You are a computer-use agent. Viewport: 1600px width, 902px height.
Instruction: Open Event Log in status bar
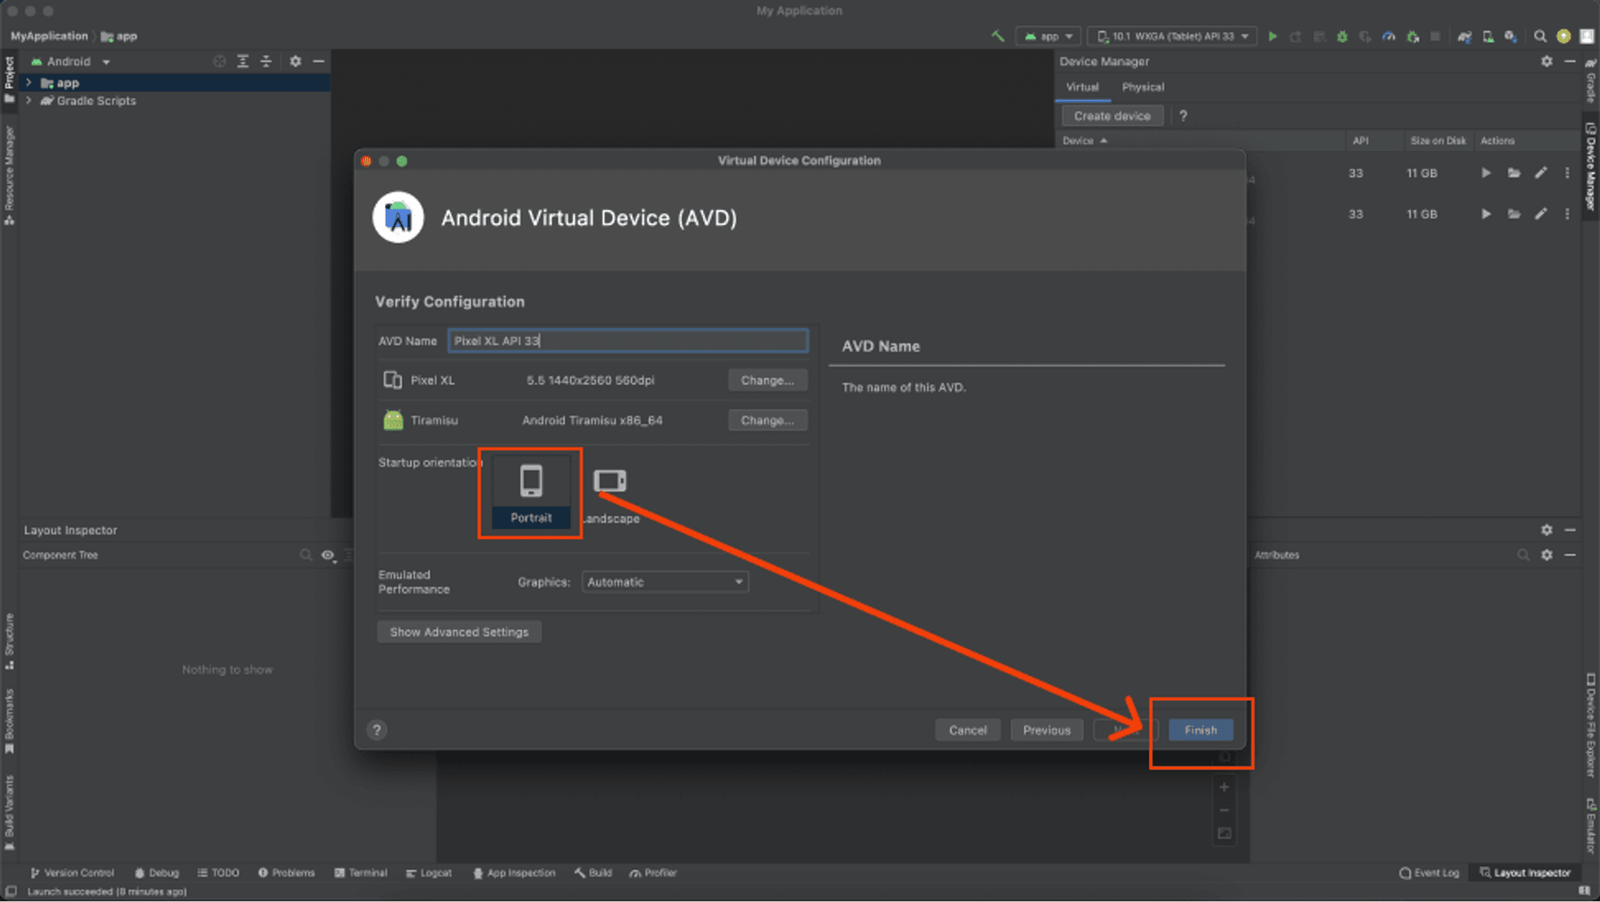click(x=1429, y=873)
